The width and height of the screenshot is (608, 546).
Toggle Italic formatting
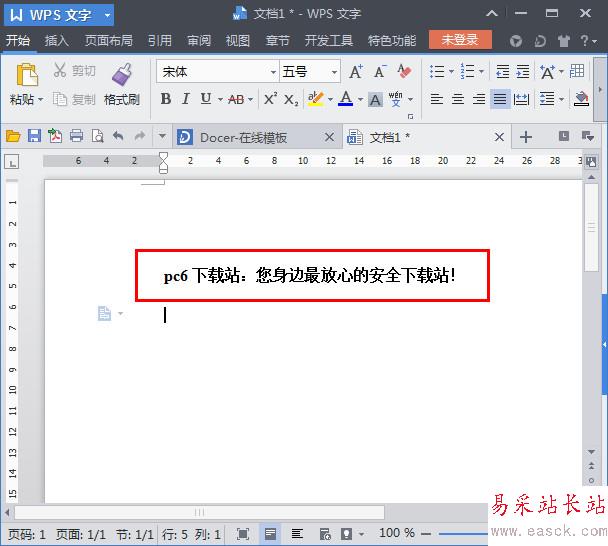[186, 99]
